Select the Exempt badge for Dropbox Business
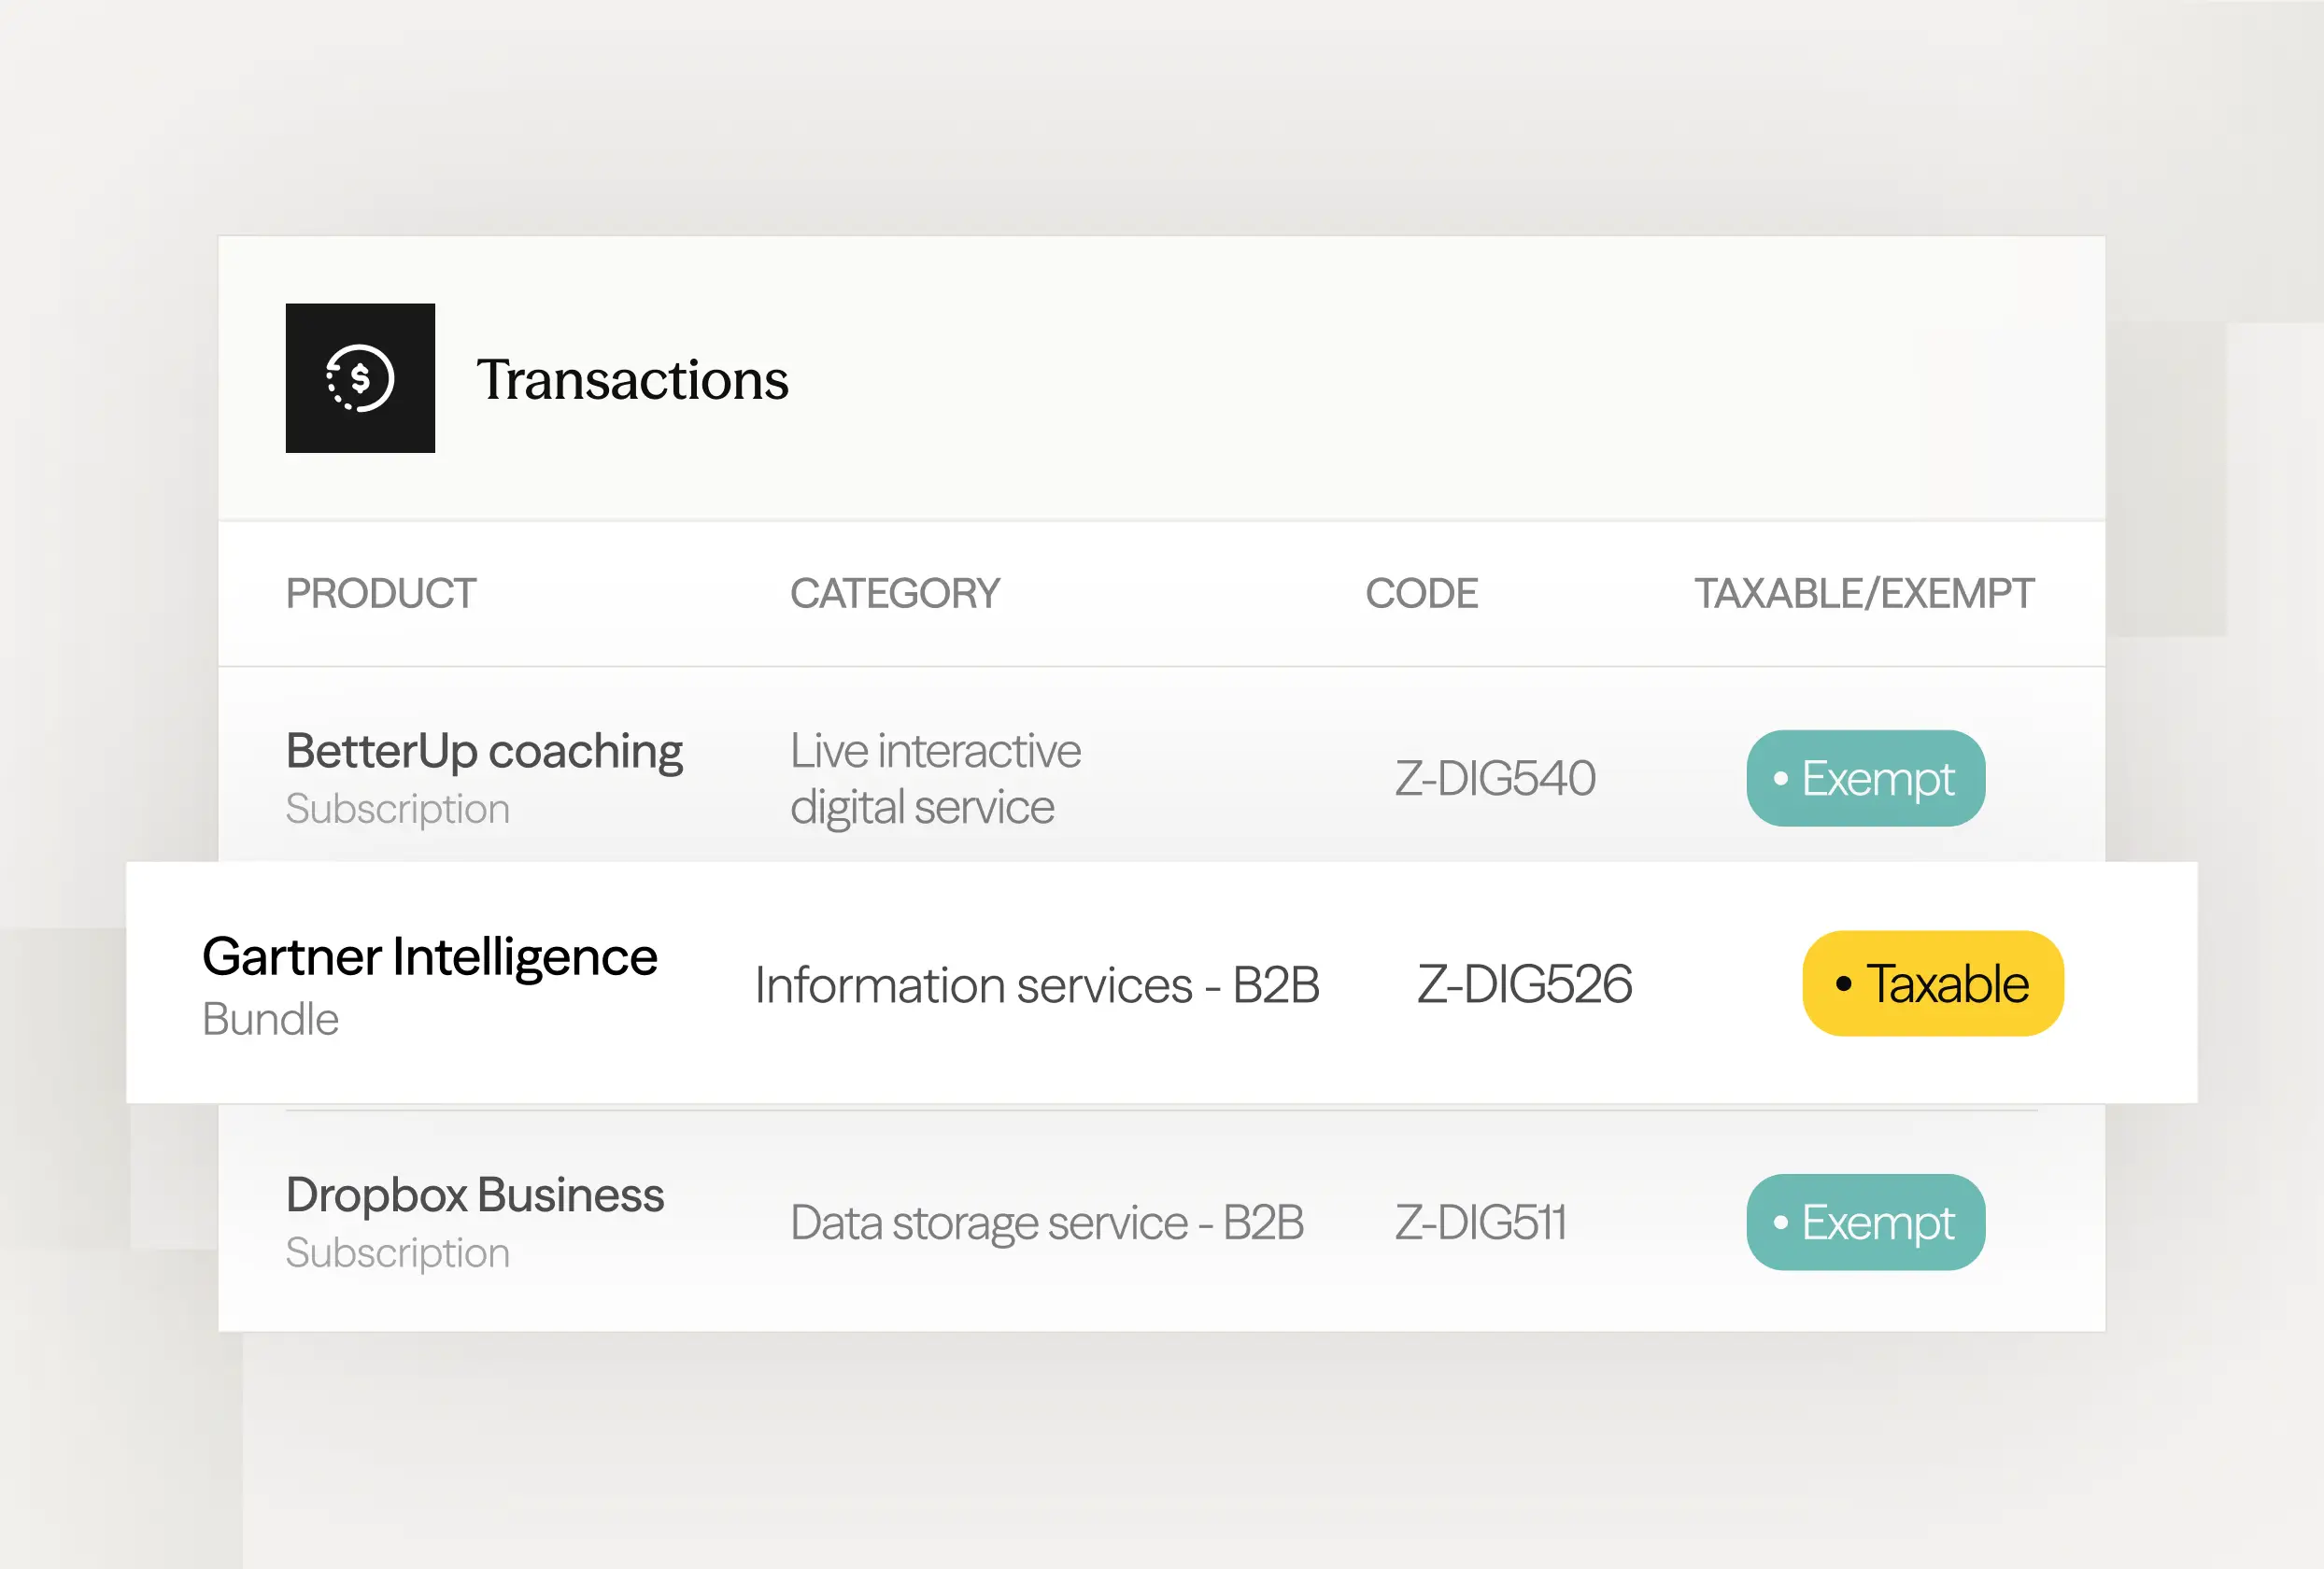The height and width of the screenshot is (1569, 2324). 1865,1222
